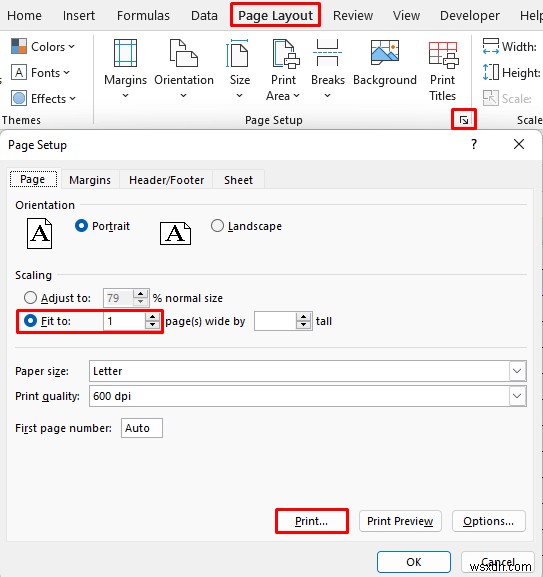This screenshot has height=577, width=543.
Task: Switch to the Home ribbon tab
Action: [x=24, y=15]
